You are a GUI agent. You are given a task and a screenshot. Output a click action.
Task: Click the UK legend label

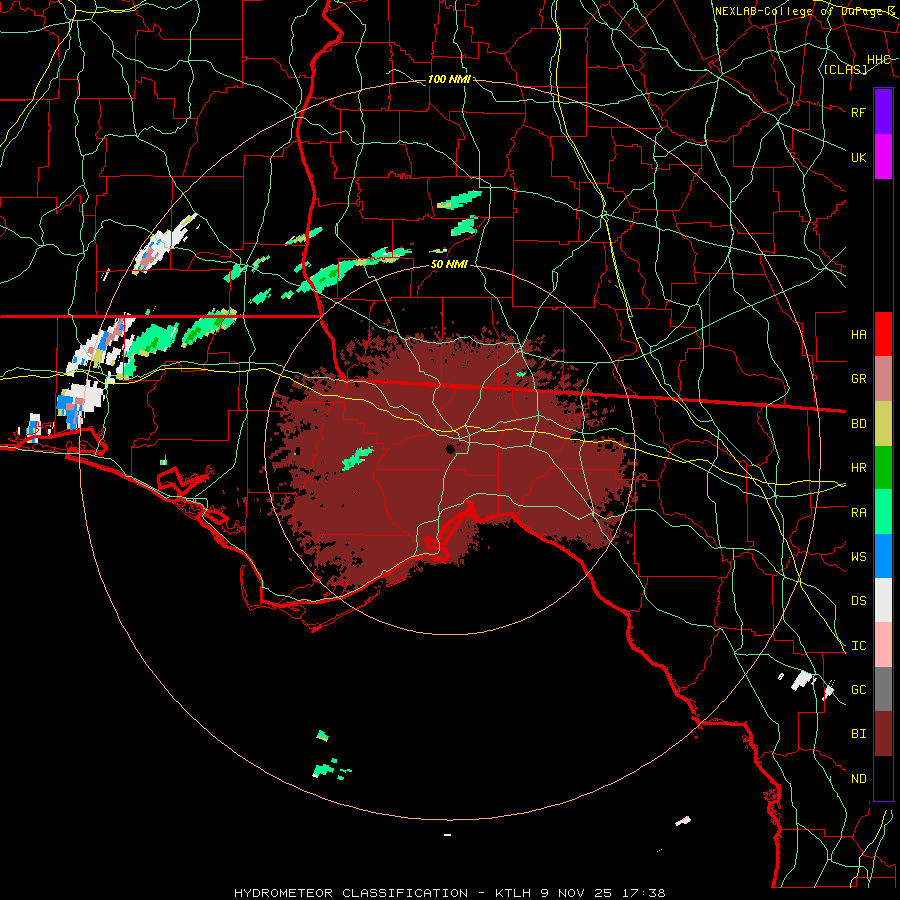(x=858, y=157)
